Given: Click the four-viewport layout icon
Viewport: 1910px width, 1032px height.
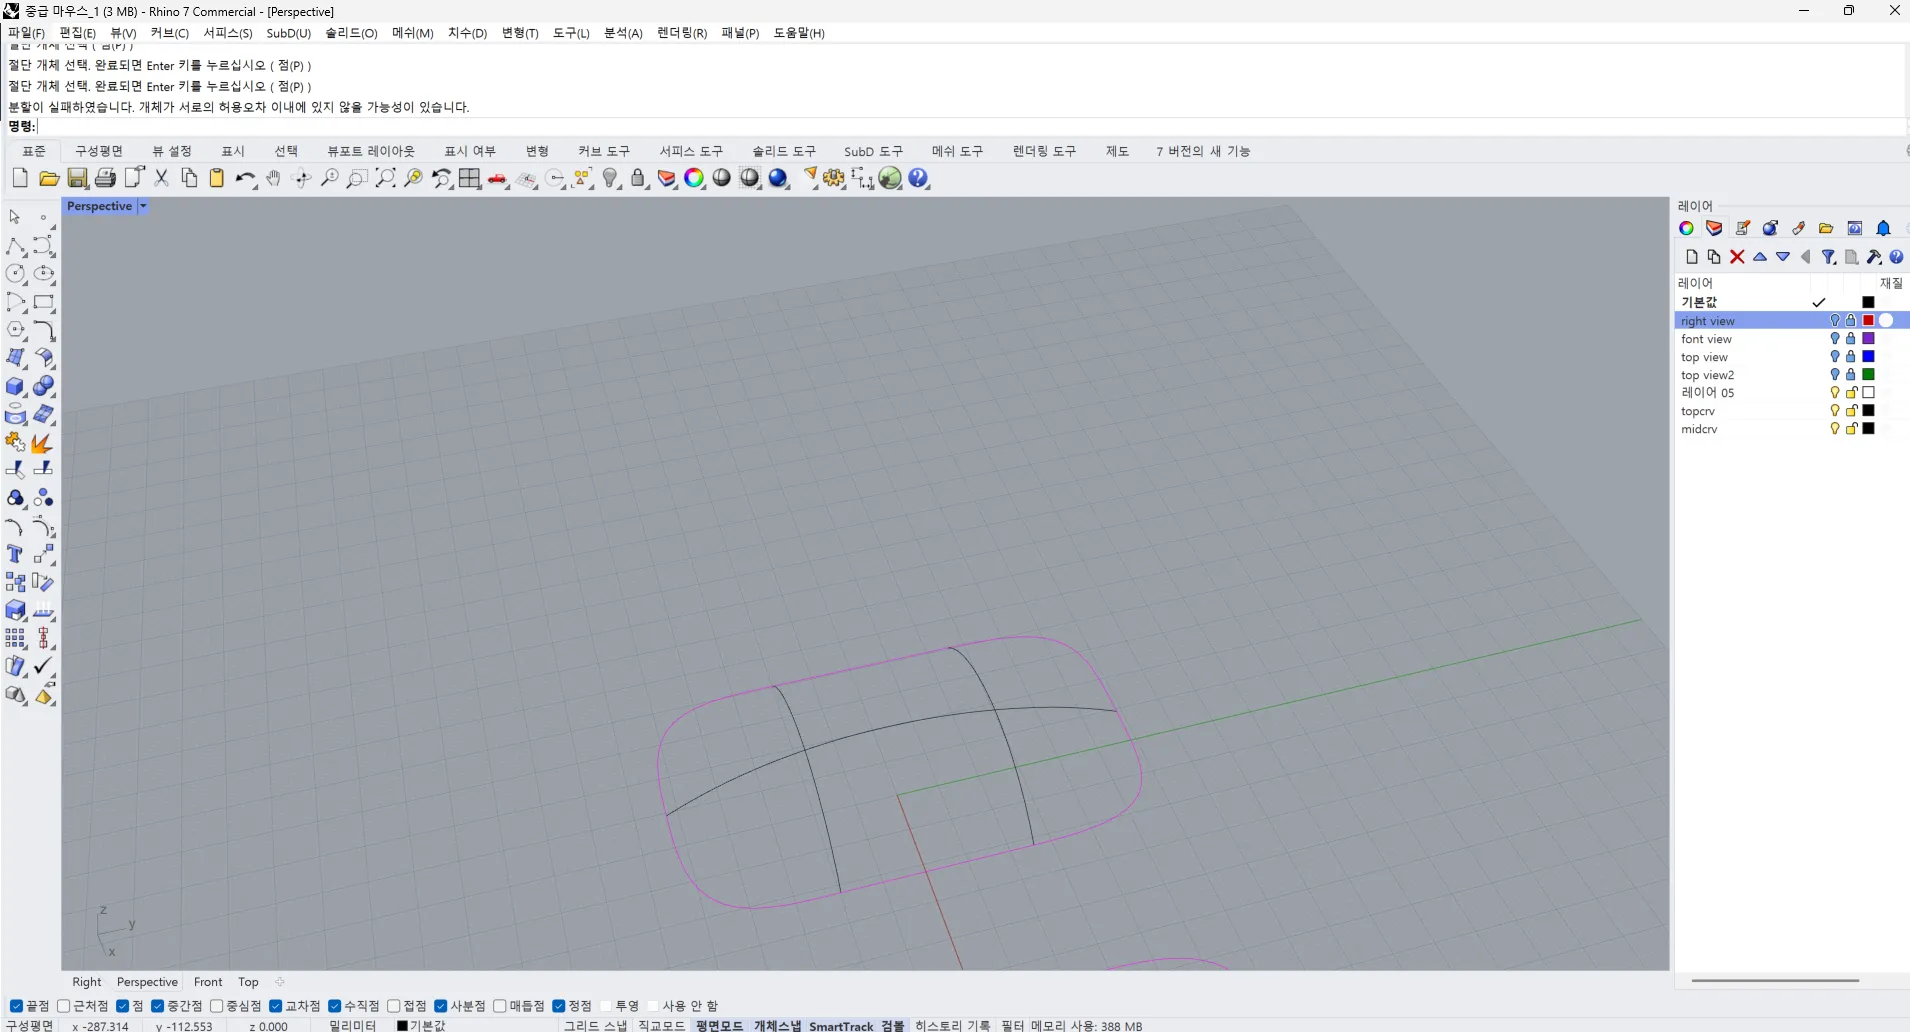Looking at the screenshot, I should (x=469, y=178).
